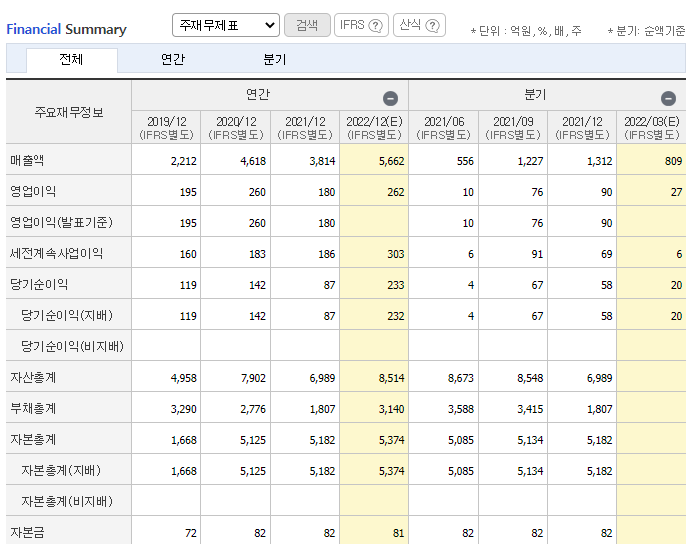Click the 당기순이익(지배) row label
The image size is (694, 544).
pyautogui.click(x=67, y=315)
